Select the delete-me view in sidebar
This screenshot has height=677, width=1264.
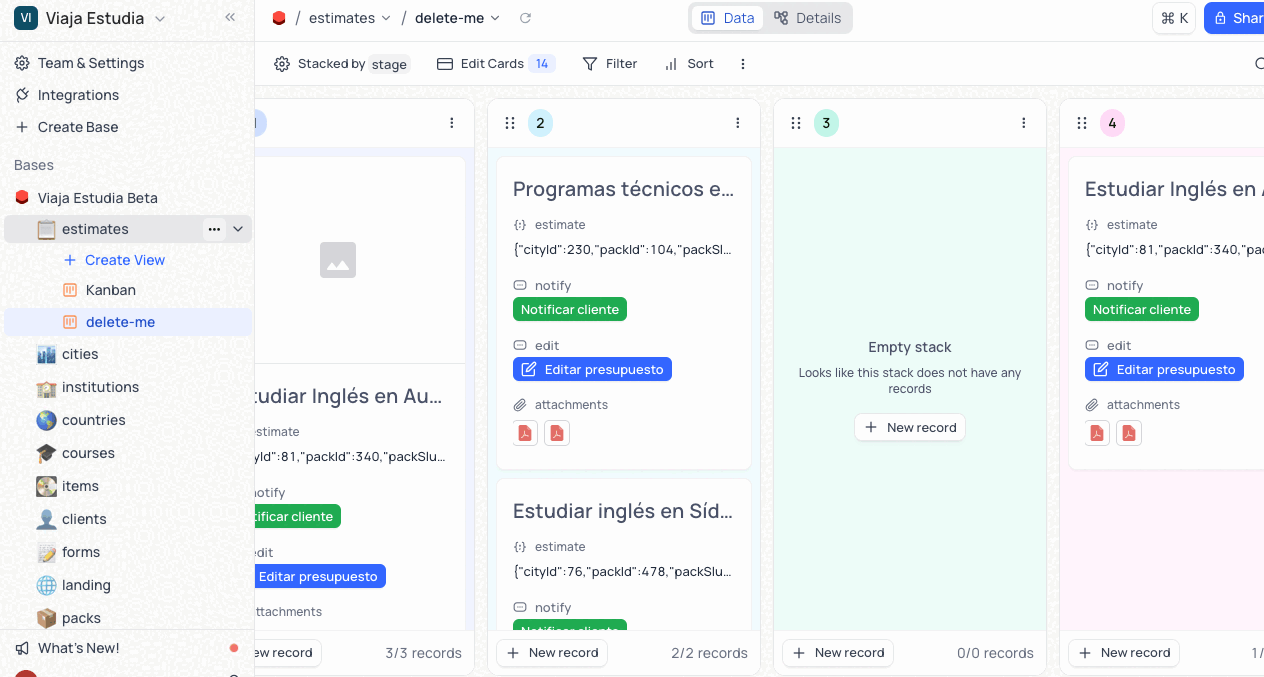[x=120, y=322]
